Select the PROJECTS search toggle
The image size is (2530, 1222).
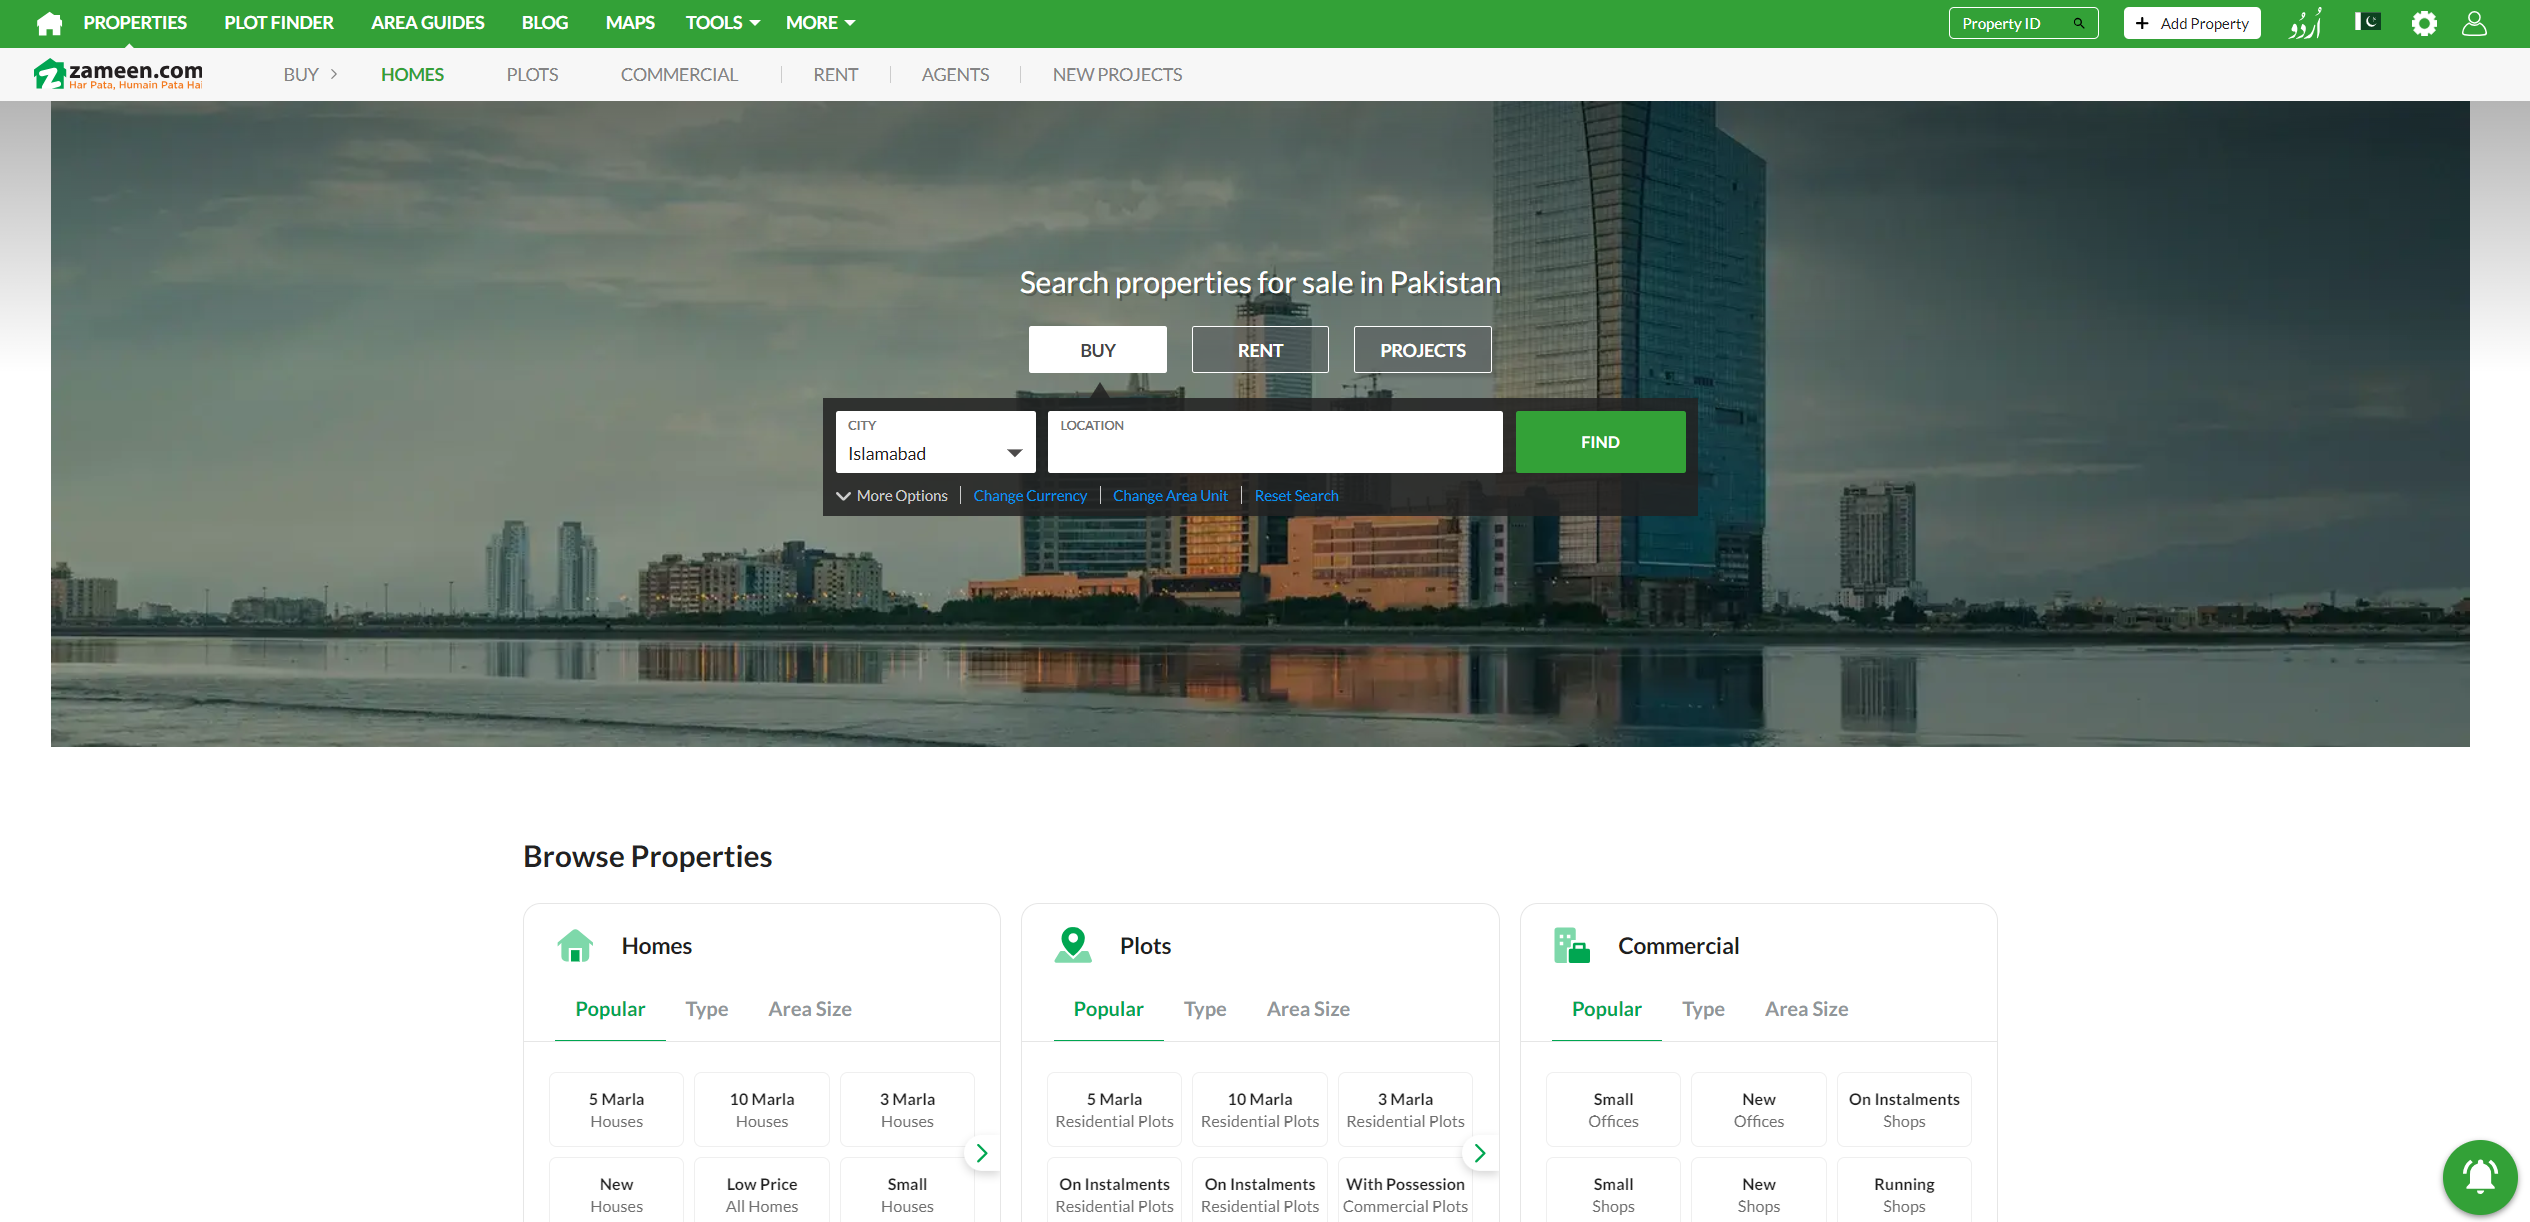(1422, 350)
